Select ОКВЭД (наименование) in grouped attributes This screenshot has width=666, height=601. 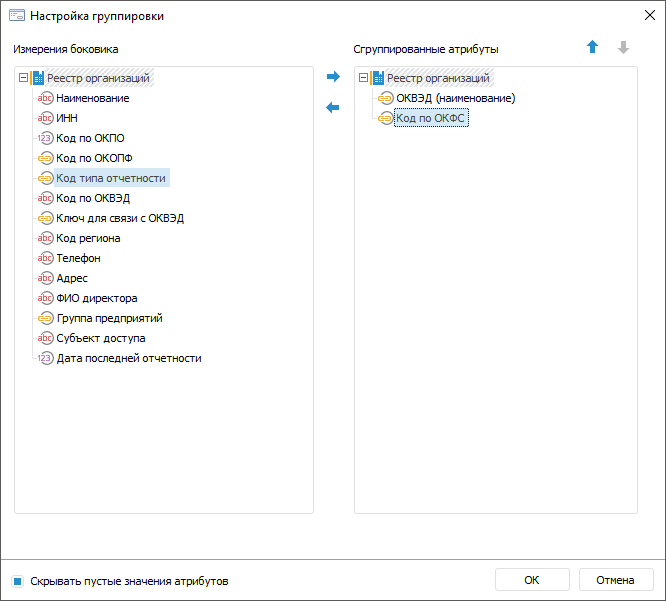[455, 98]
